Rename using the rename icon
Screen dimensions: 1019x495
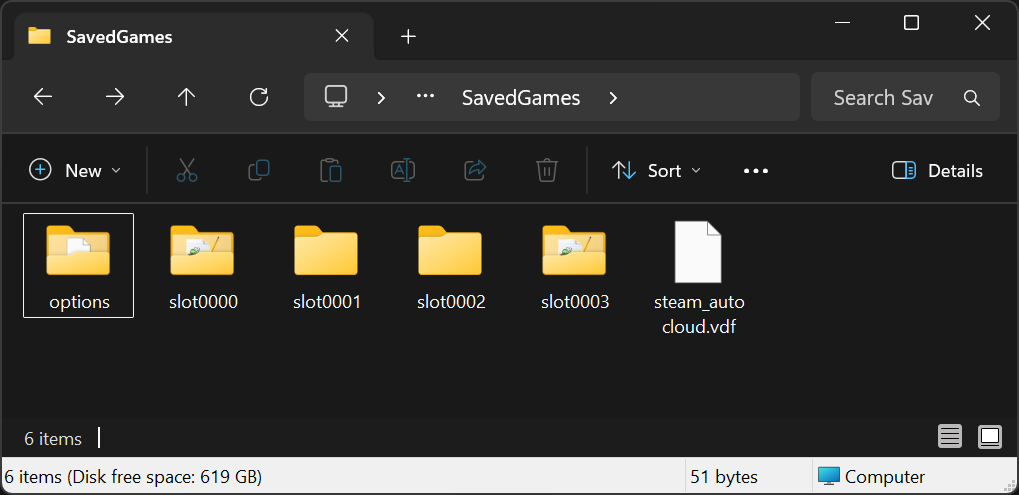403,170
